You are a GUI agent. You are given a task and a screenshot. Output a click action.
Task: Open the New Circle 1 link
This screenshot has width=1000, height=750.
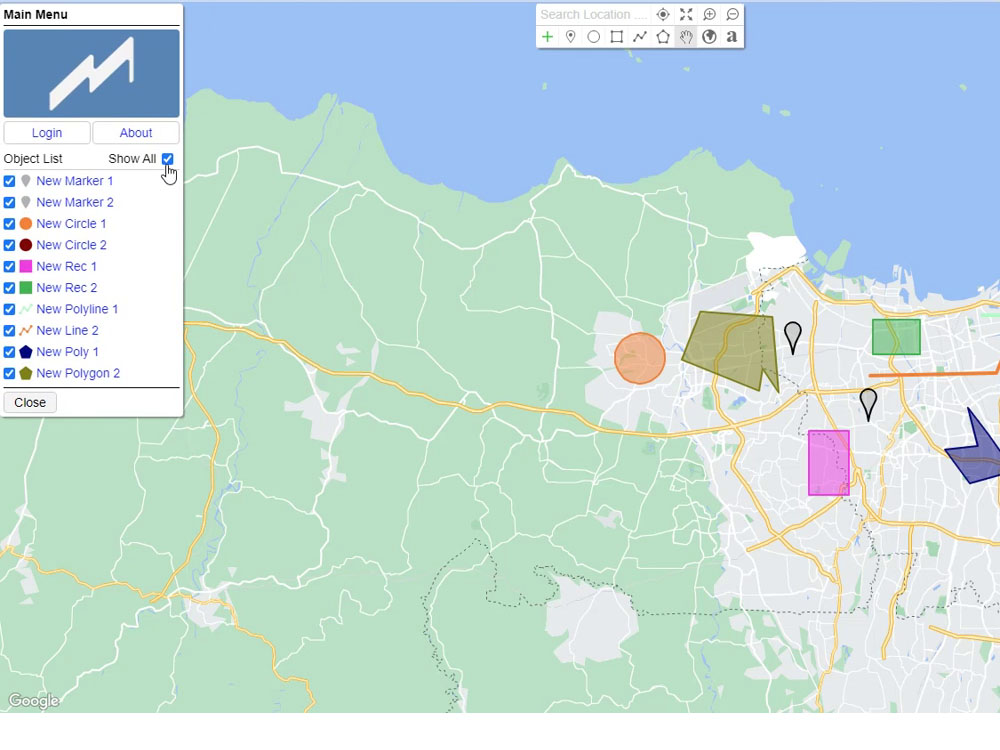(71, 224)
